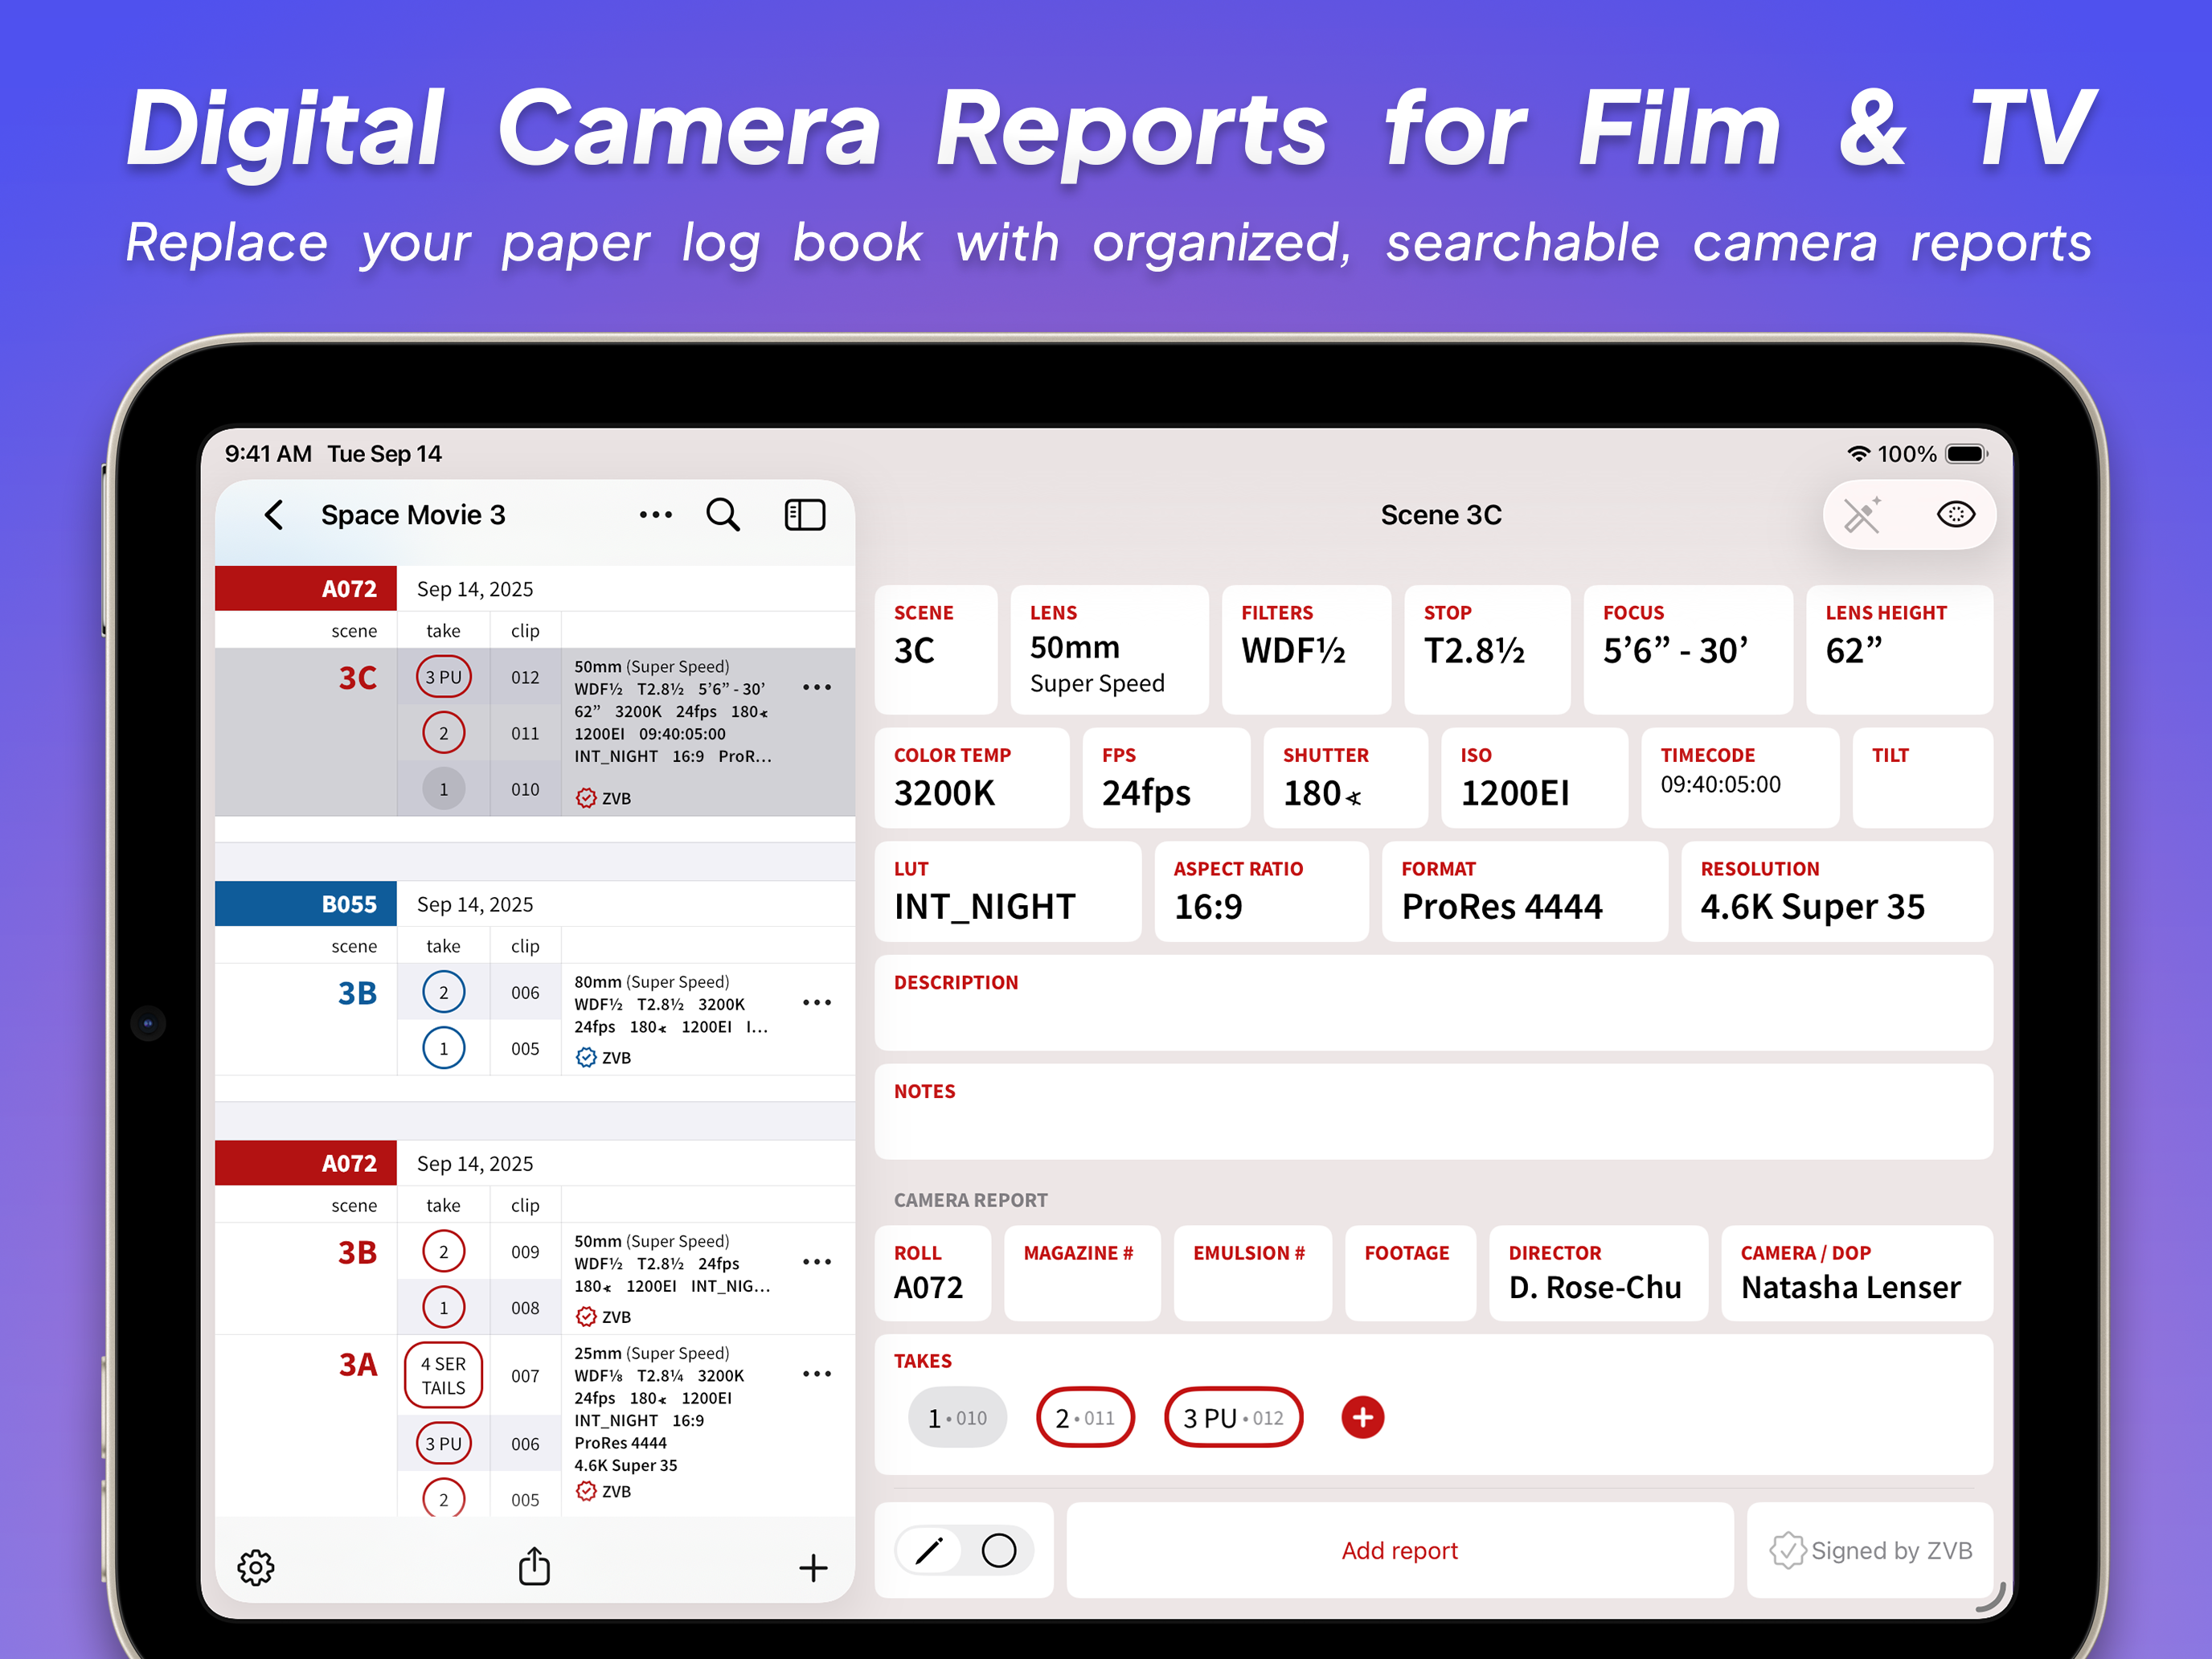
Task: Switch to the pencil draw mode
Action: pyautogui.click(x=929, y=1551)
